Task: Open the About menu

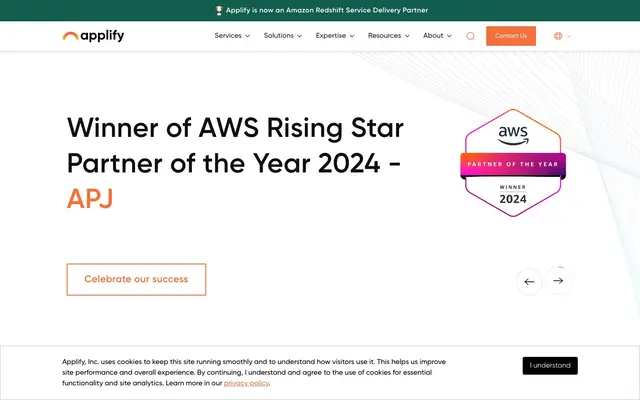Action: [438, 36]
